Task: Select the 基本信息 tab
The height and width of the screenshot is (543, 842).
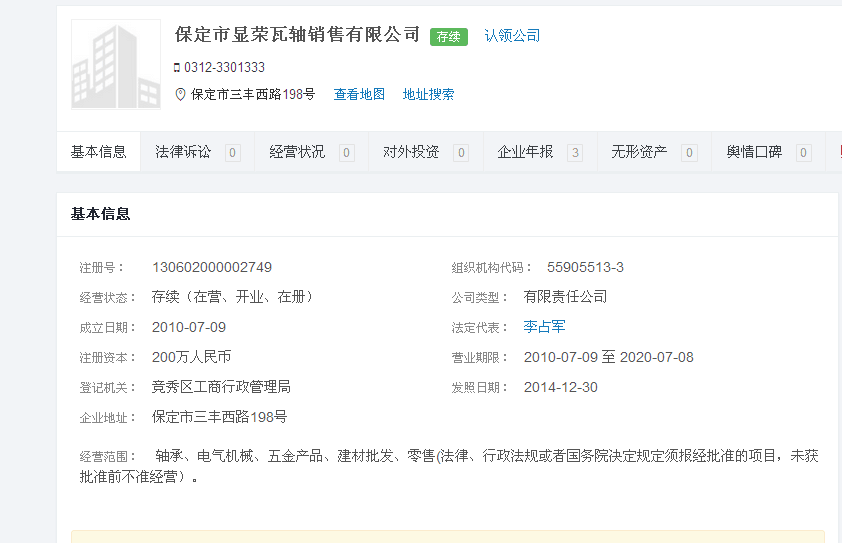Action: click(x=98, y=152)
